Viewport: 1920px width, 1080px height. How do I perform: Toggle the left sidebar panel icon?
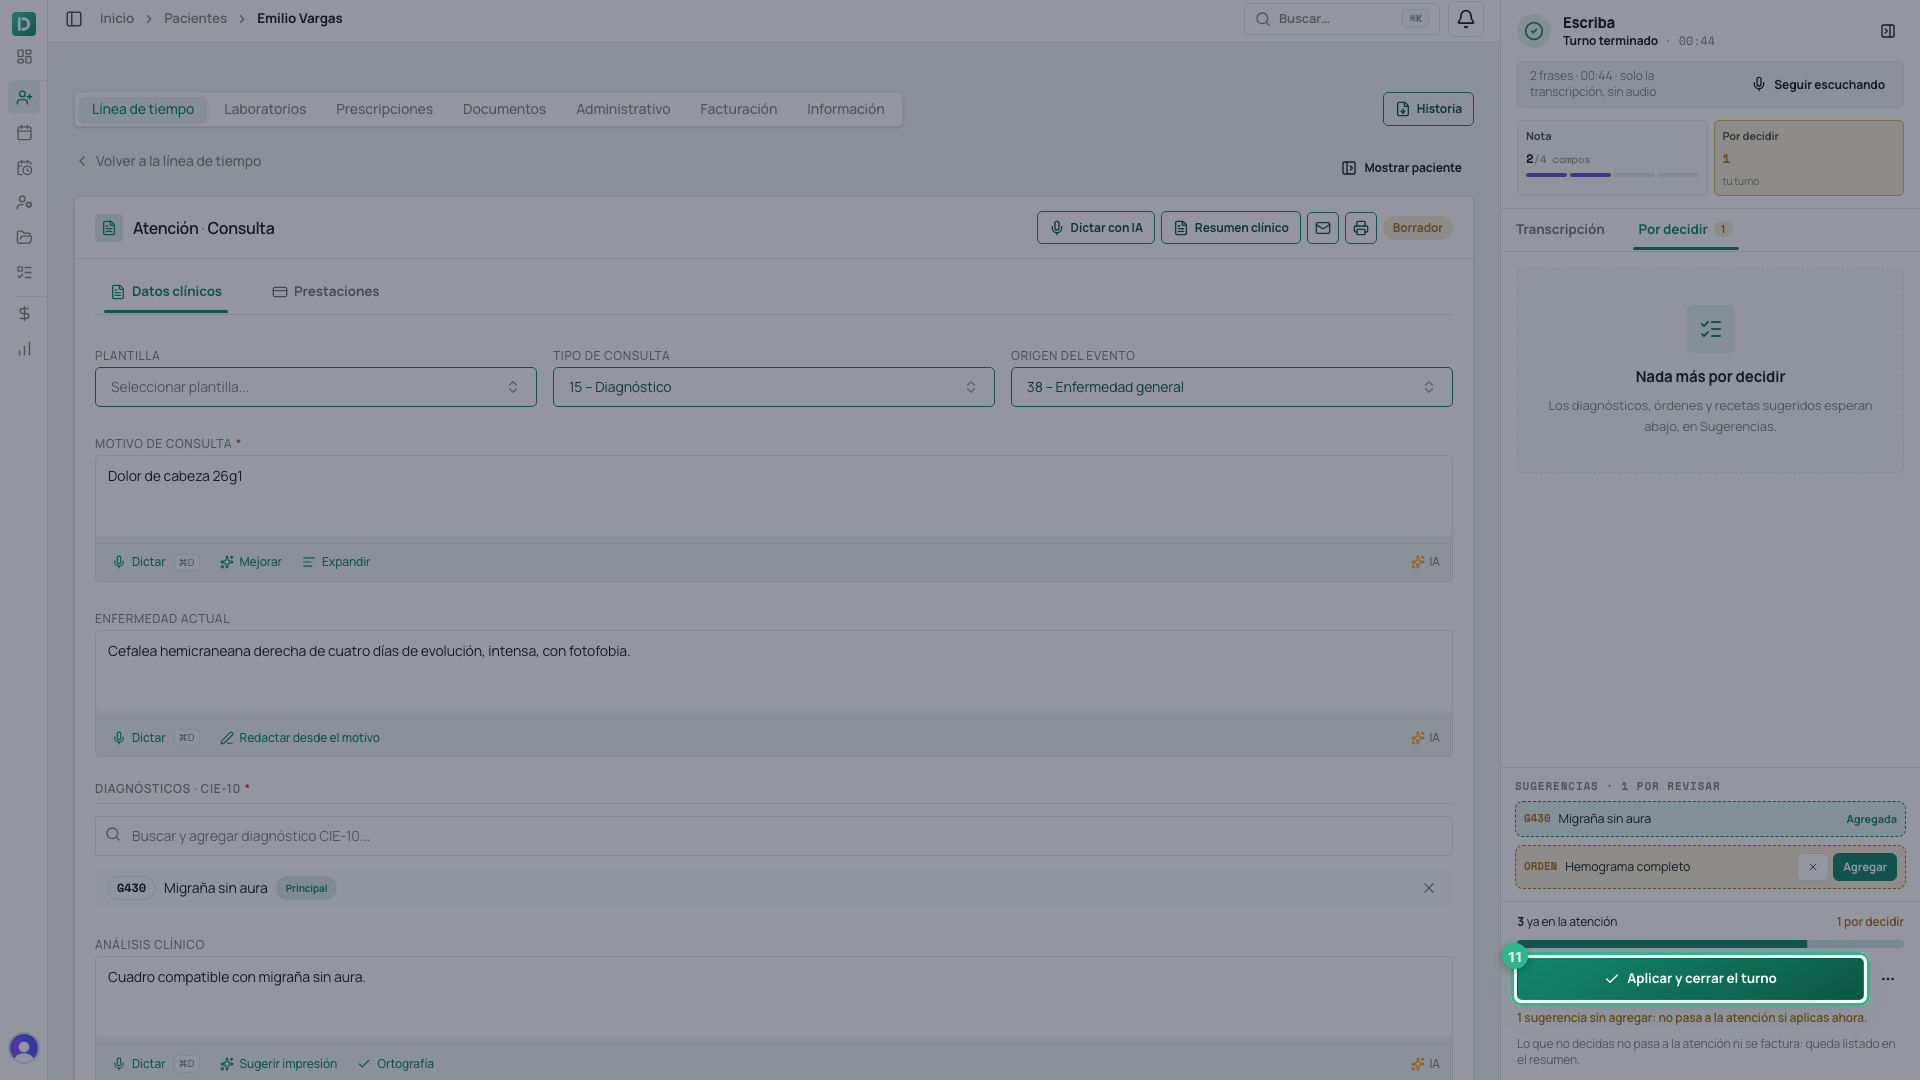point(74,19)
